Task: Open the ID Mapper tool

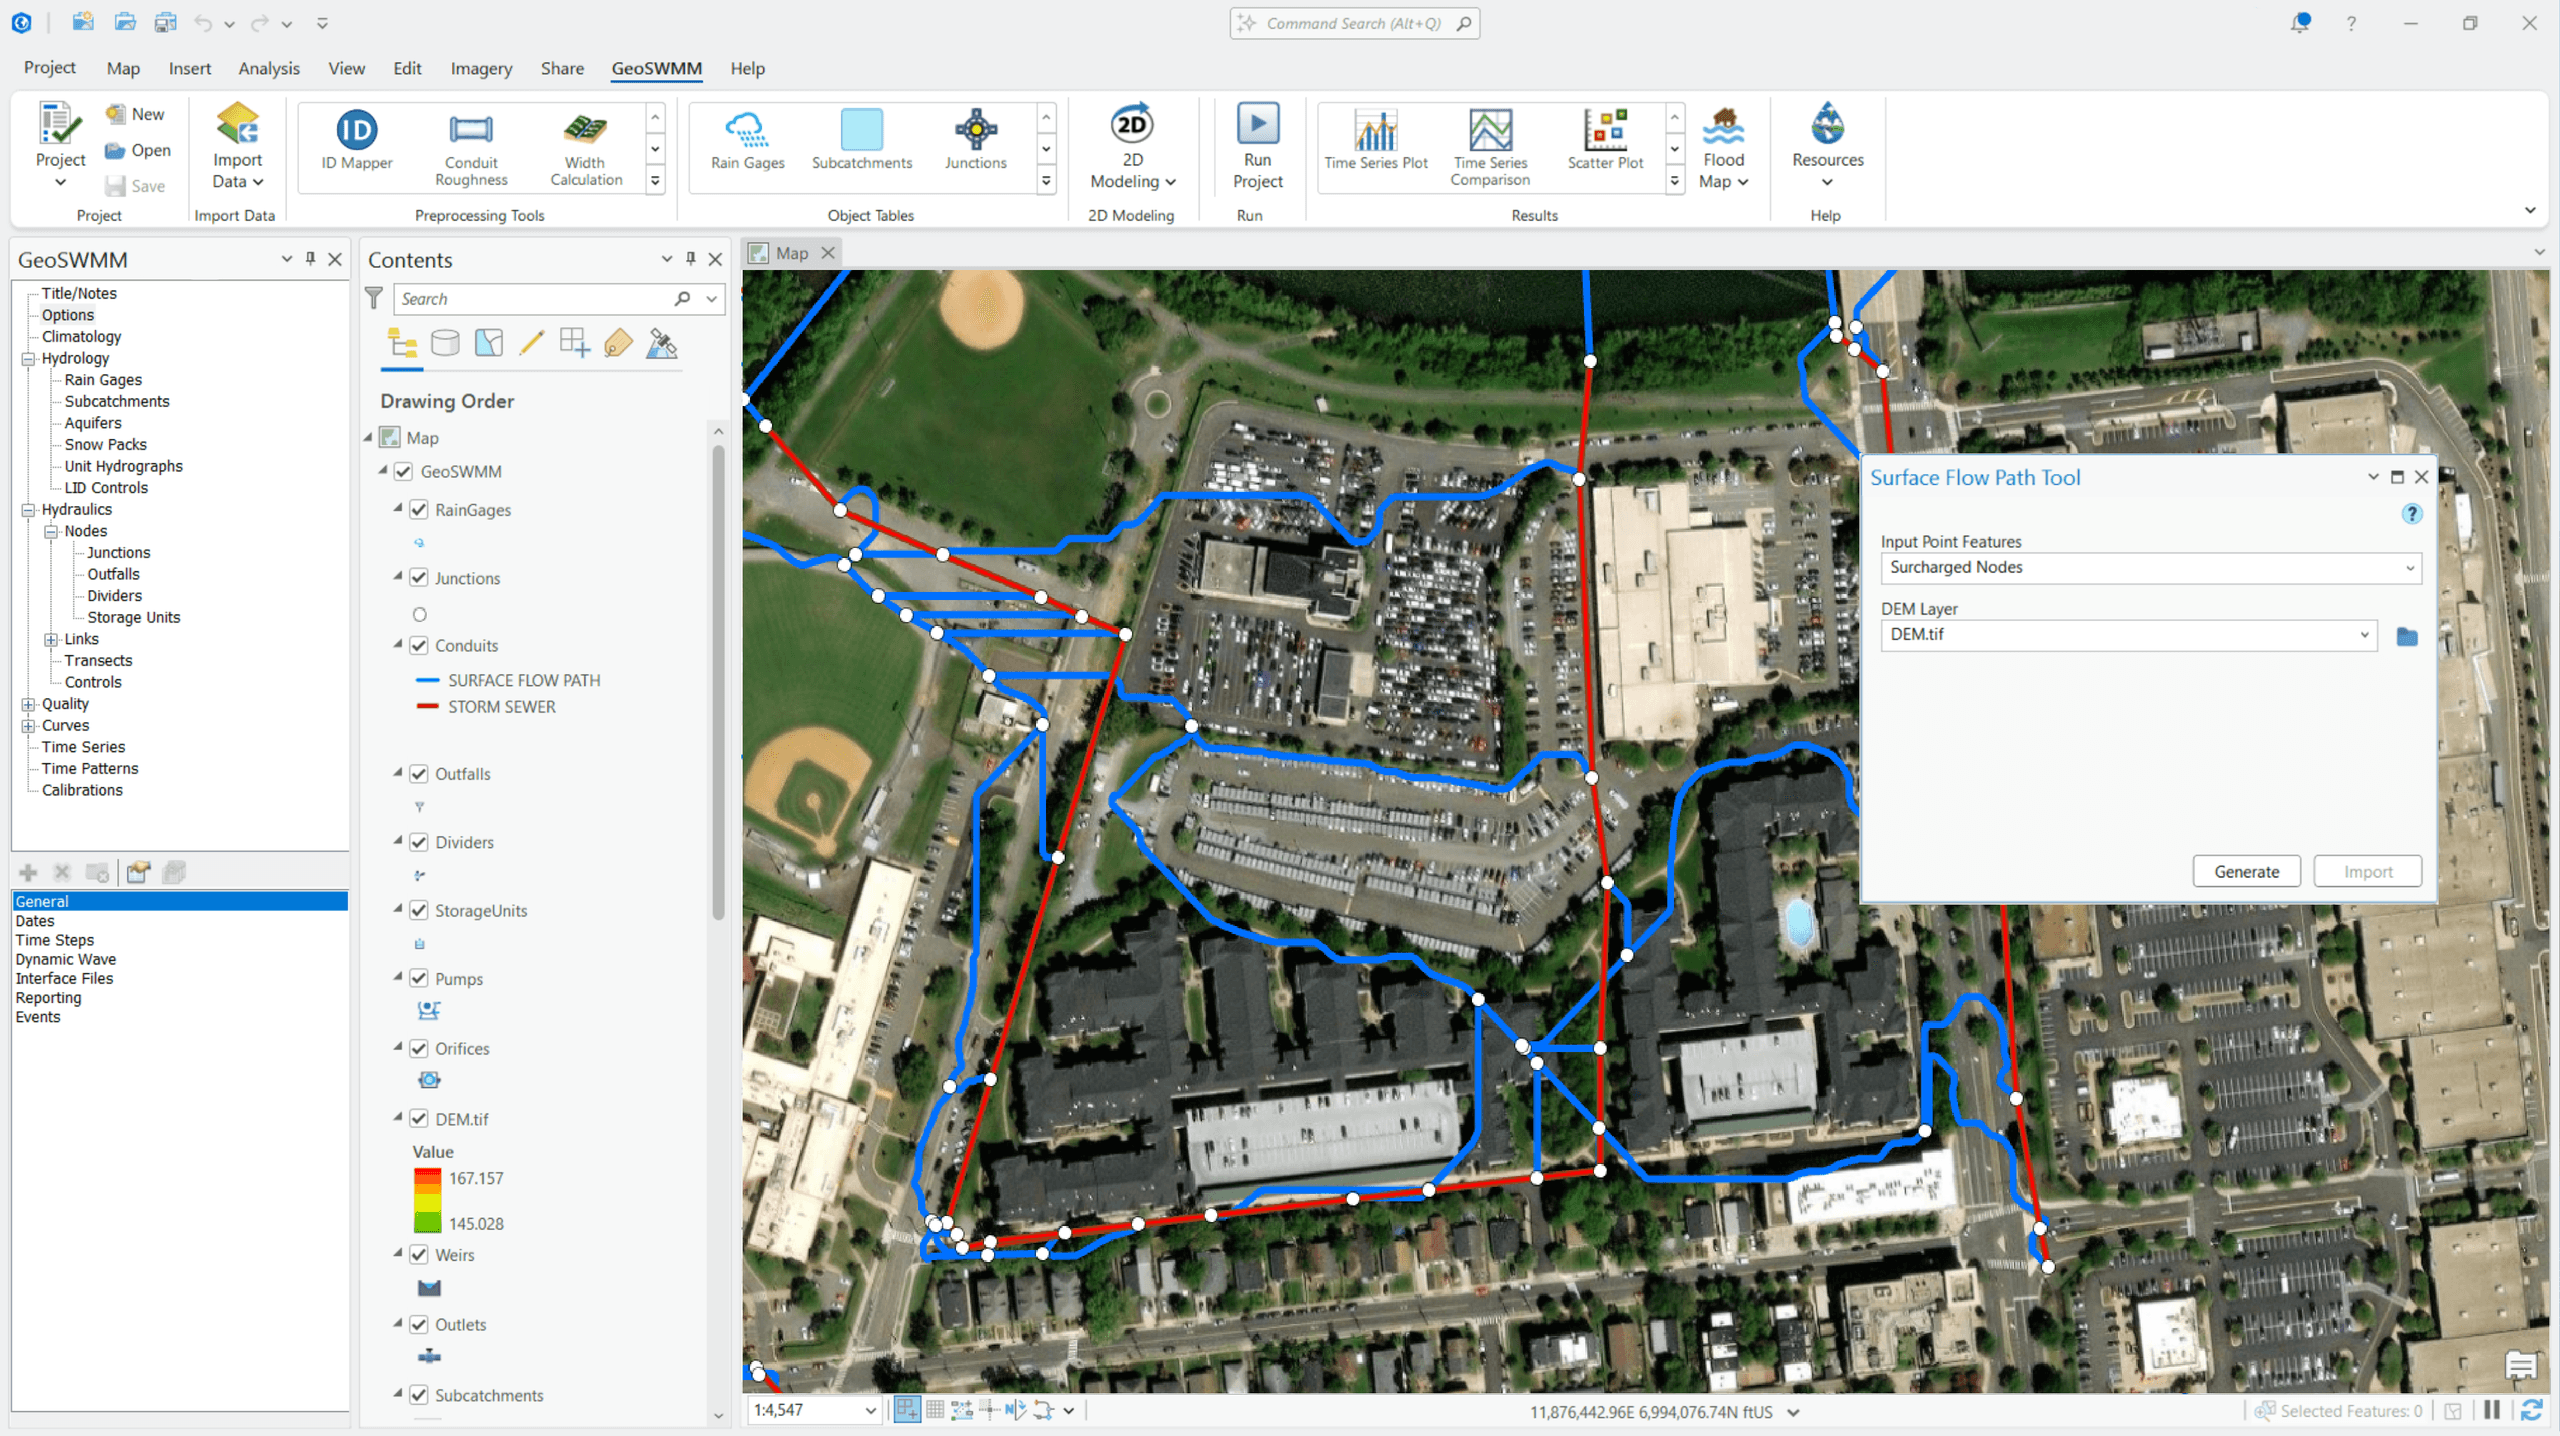Action: coord(356,145)
